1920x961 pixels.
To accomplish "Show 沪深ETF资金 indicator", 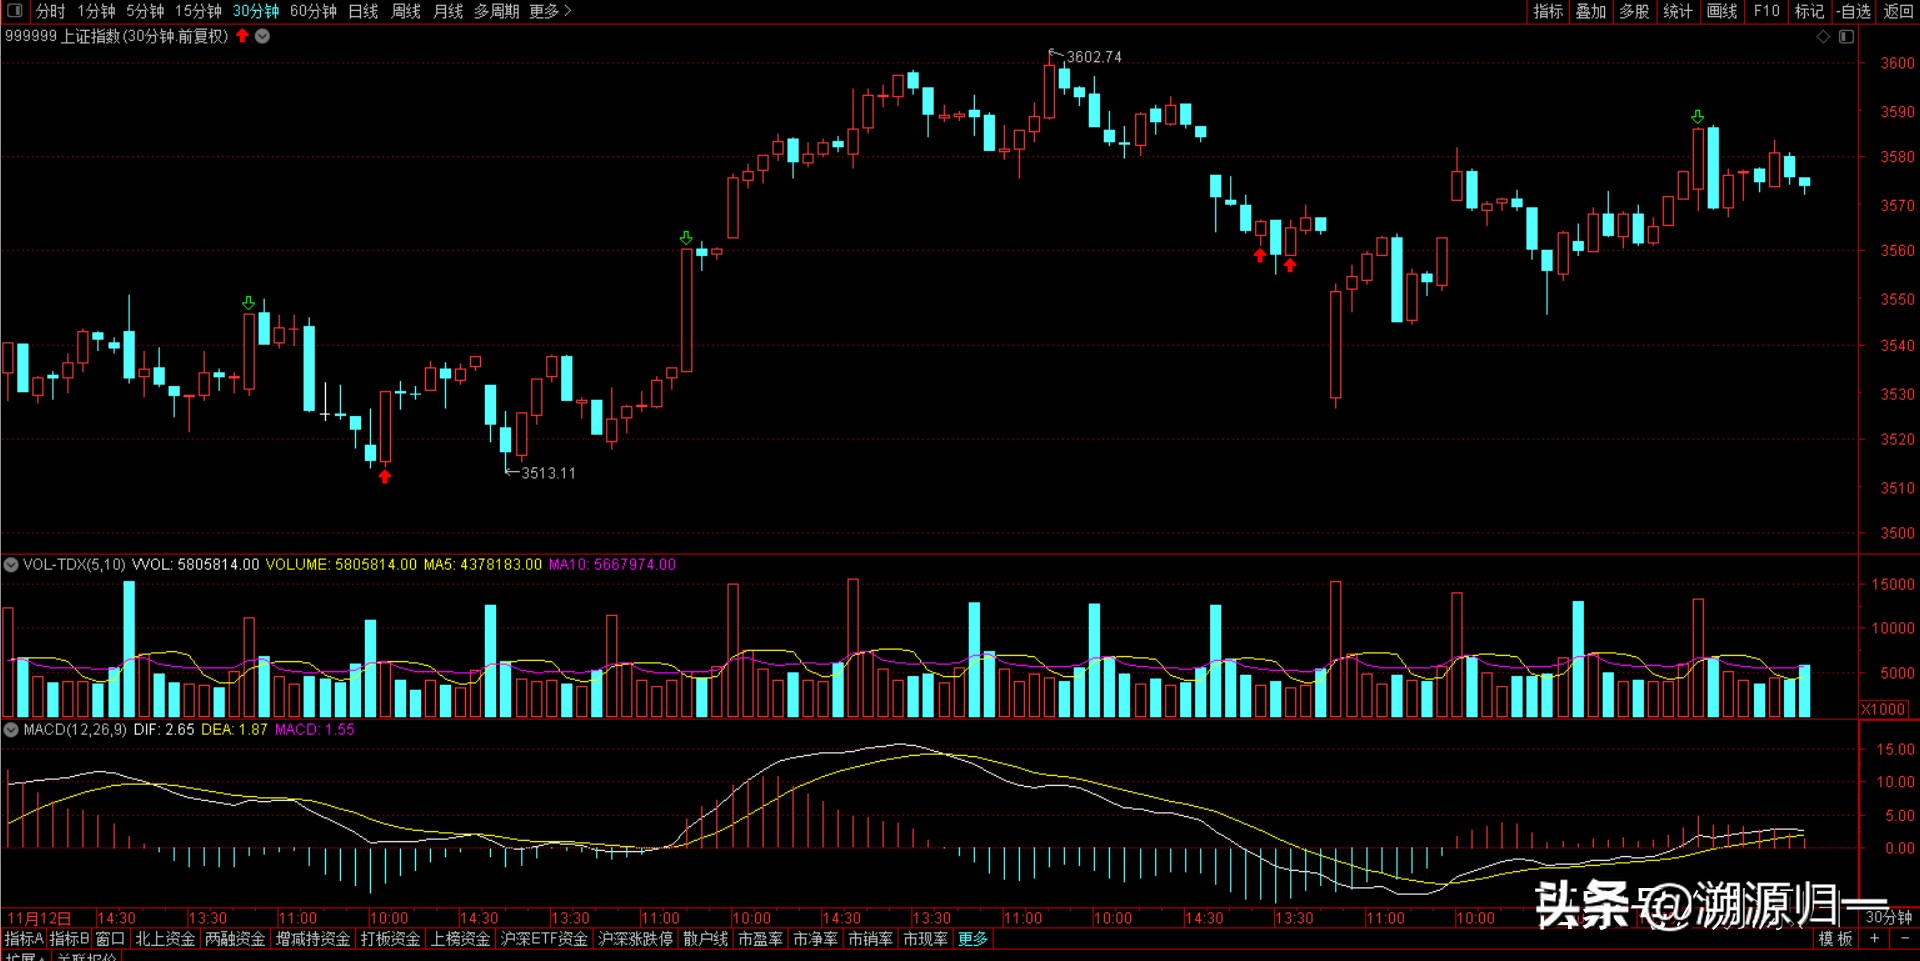I will pyautogui.click(x=544, y=939).
